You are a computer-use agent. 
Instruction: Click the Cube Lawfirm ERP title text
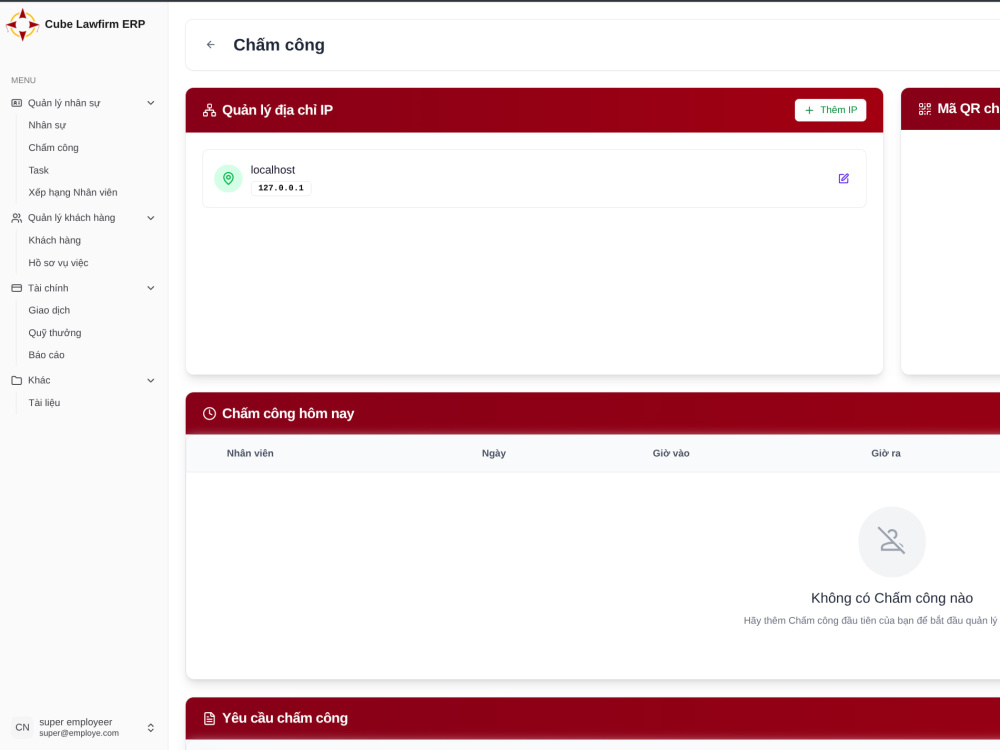click(95, 24)
